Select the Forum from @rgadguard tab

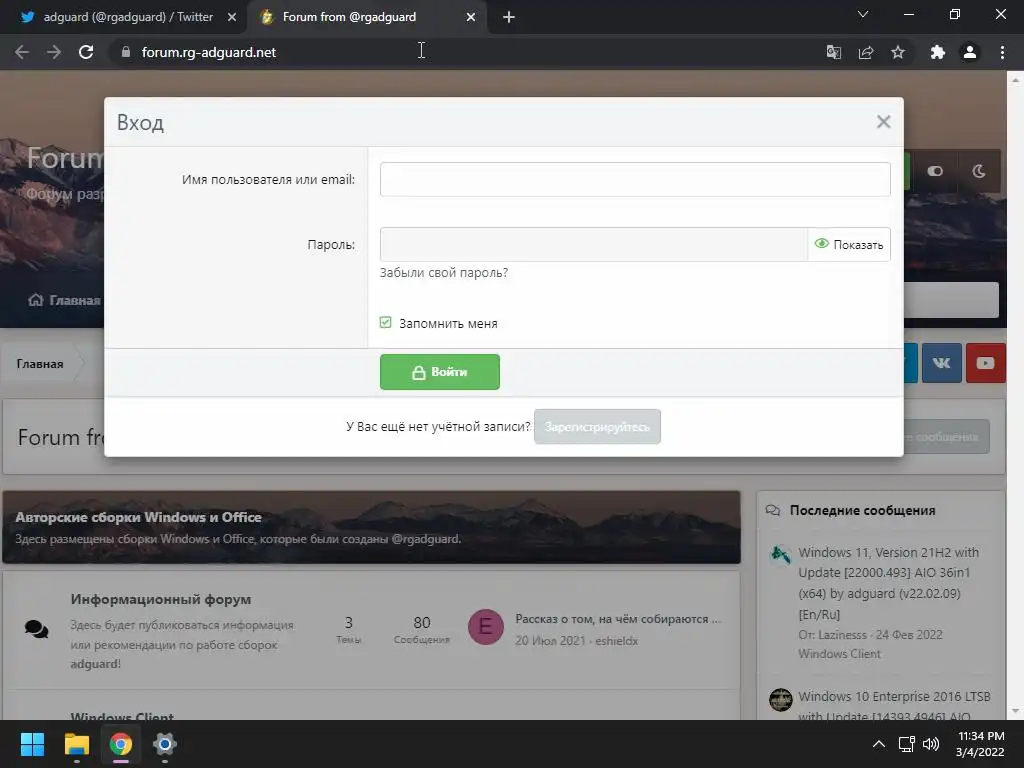click(349, 17)
